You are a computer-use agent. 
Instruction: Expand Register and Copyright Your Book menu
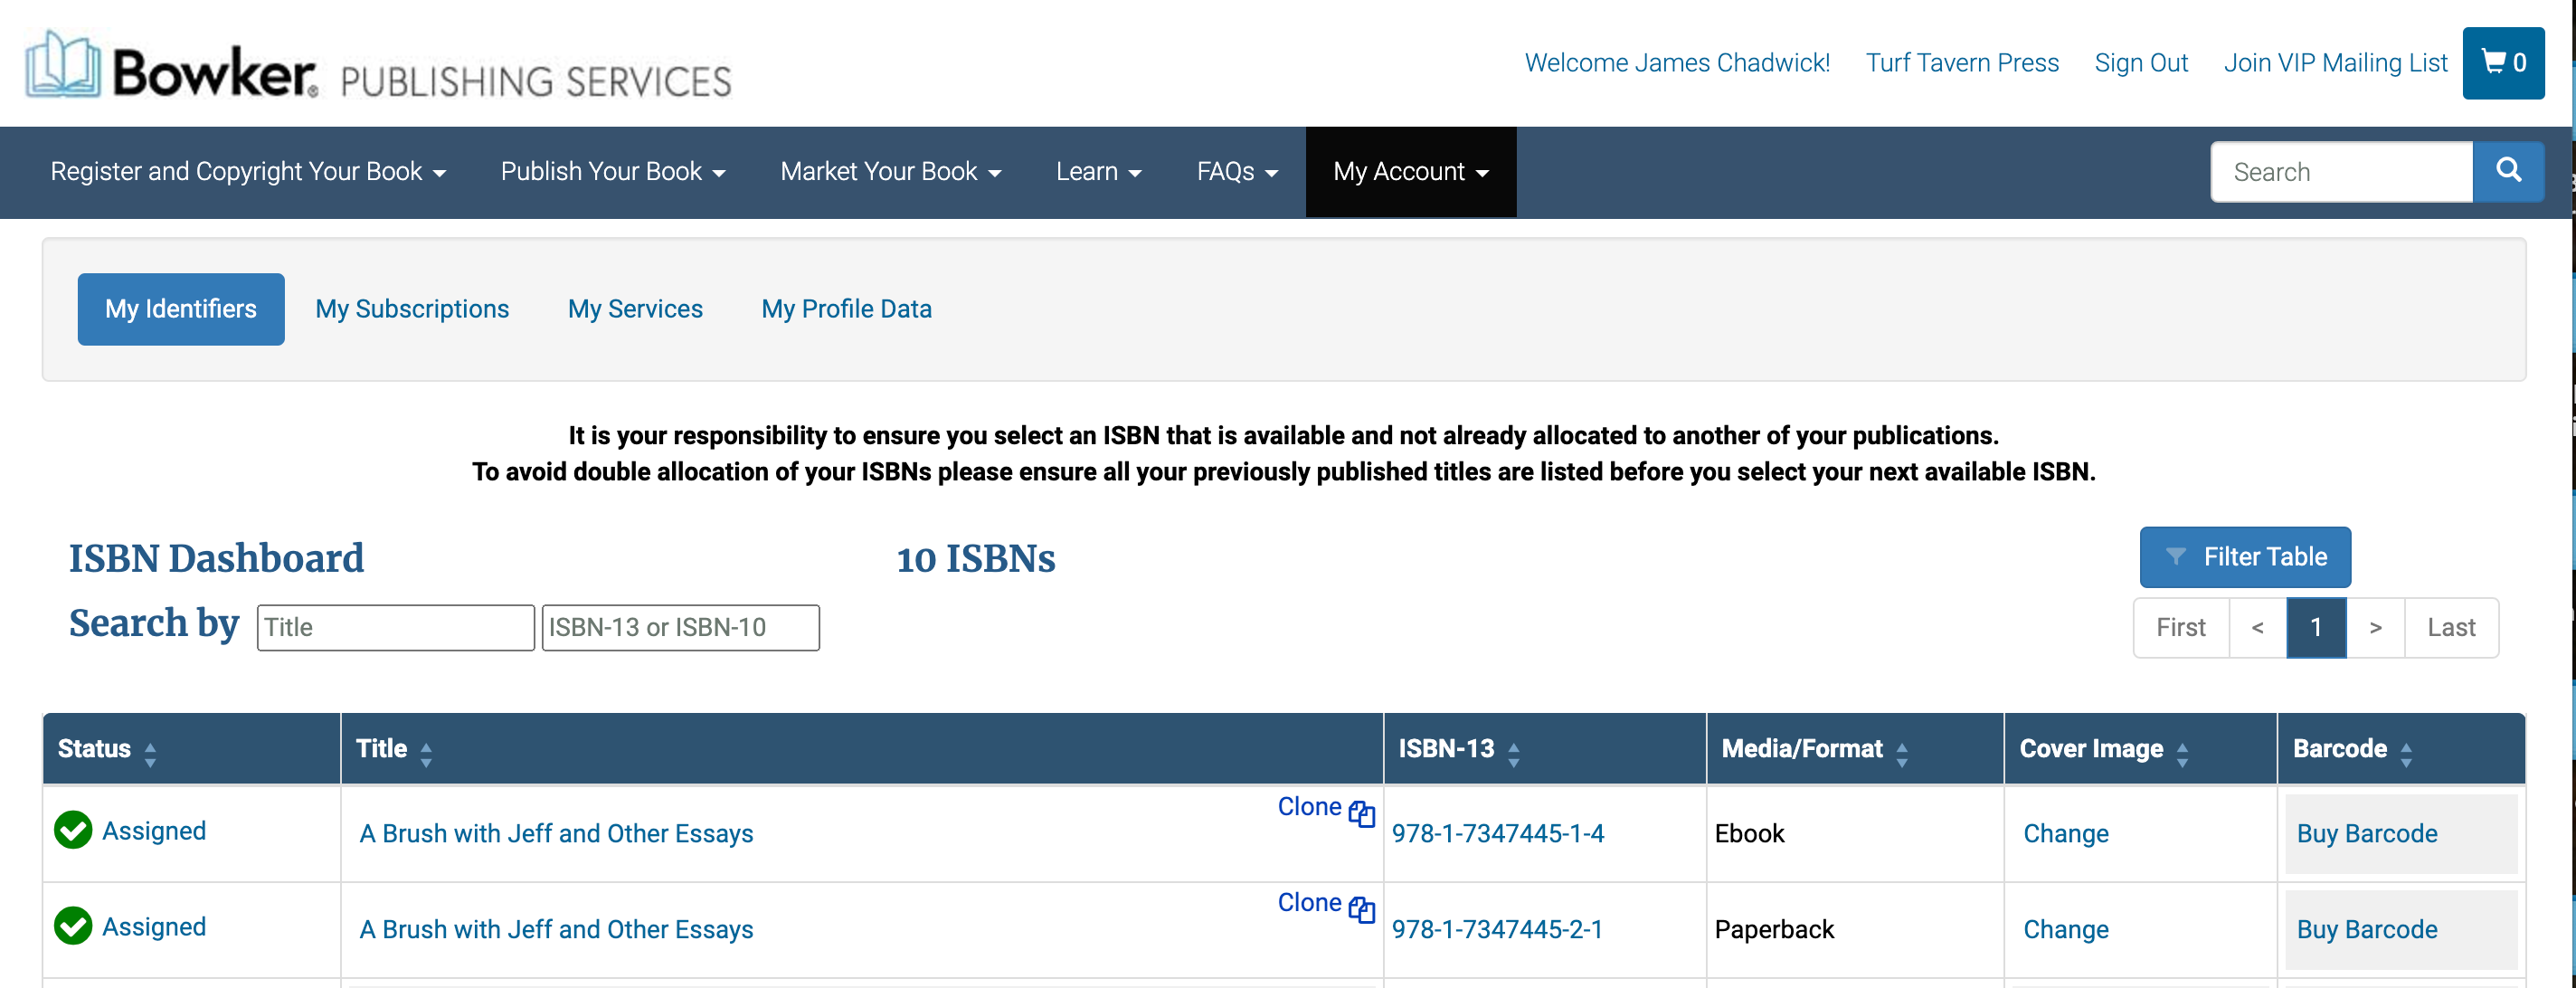(x=247, y=172)
